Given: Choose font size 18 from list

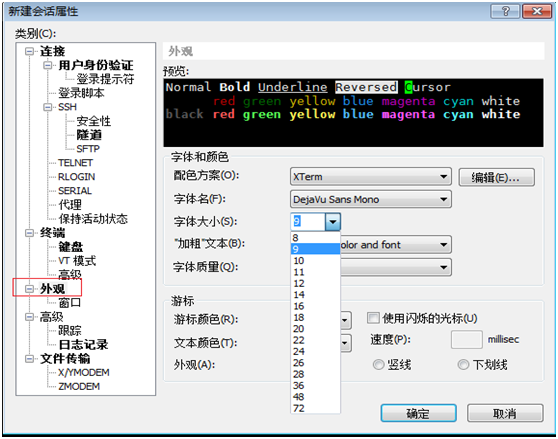Looking at the screenshot, I should pos(315,317).
